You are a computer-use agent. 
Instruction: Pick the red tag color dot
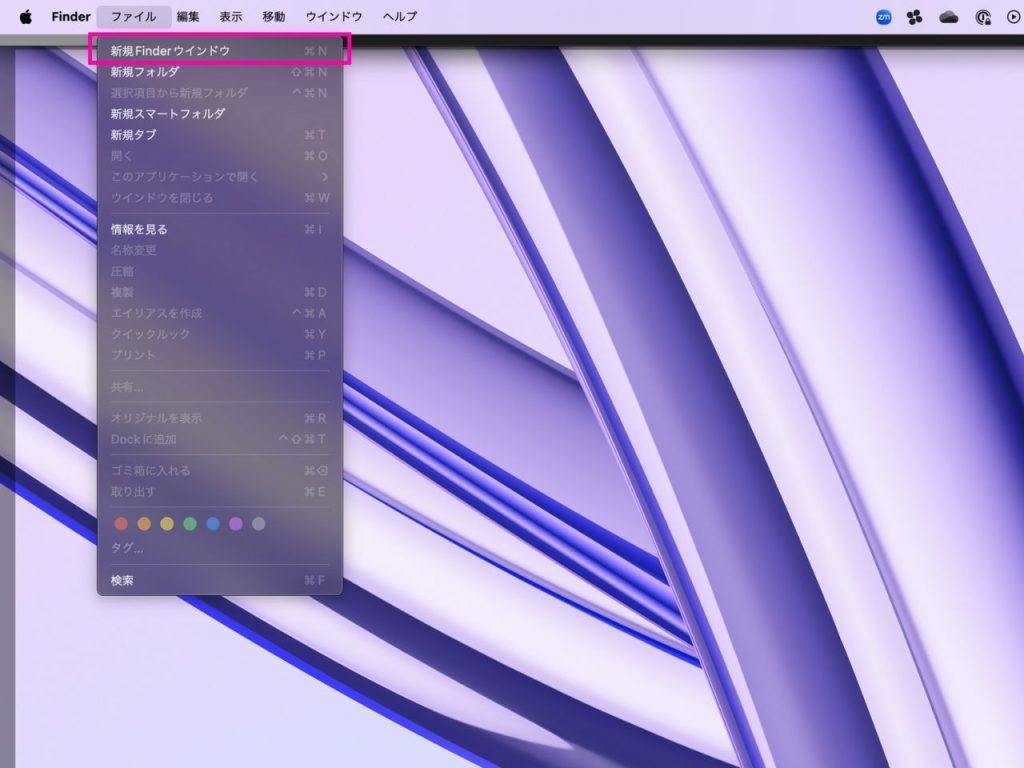coord(122,524)
